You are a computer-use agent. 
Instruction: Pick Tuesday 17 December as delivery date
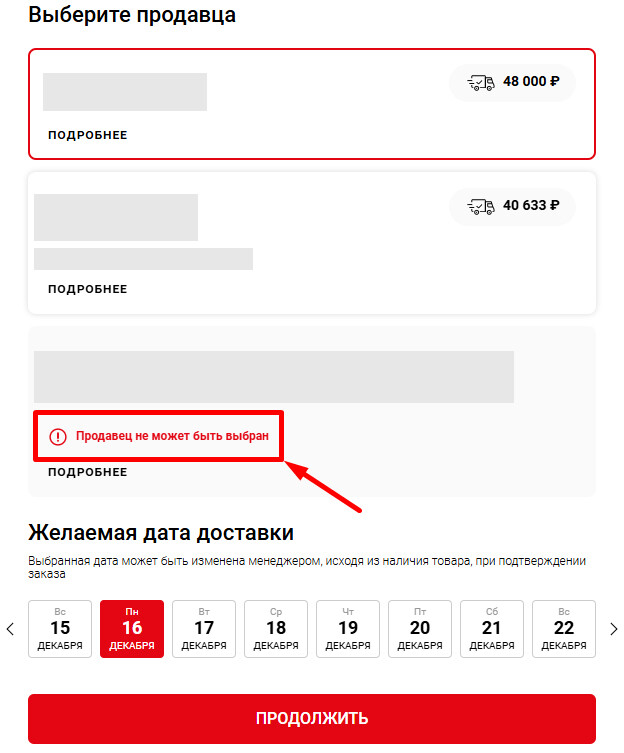pos(204,629)
